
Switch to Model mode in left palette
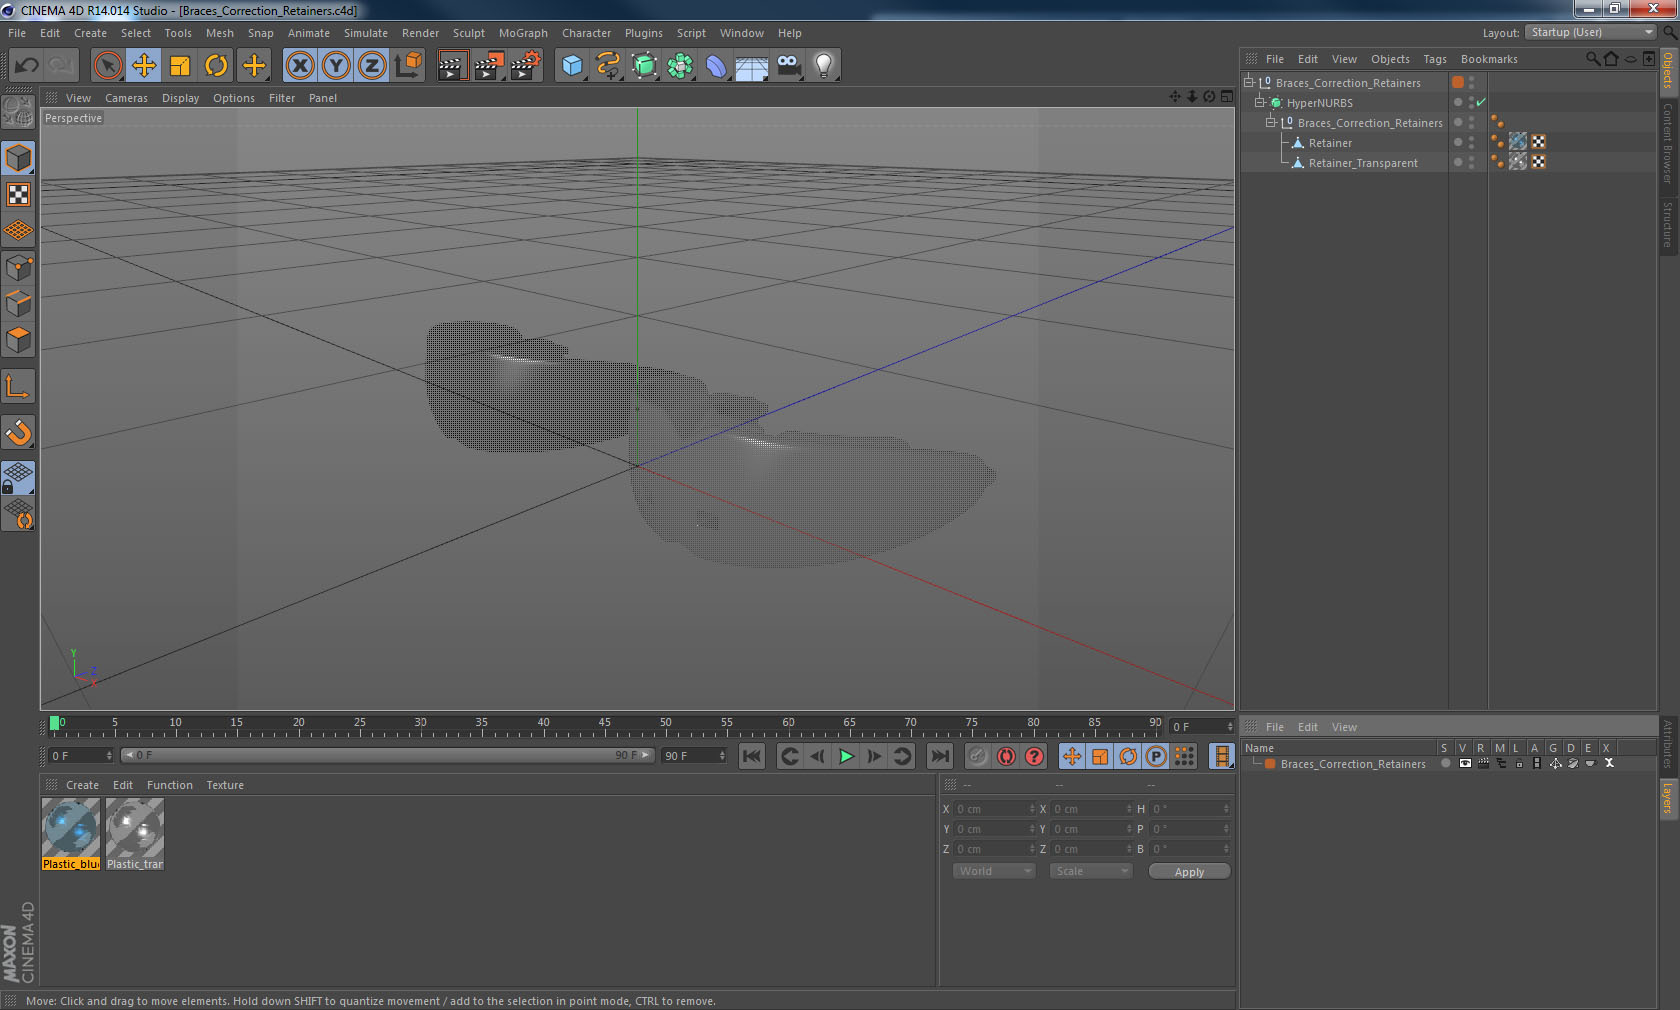point(18,158)
